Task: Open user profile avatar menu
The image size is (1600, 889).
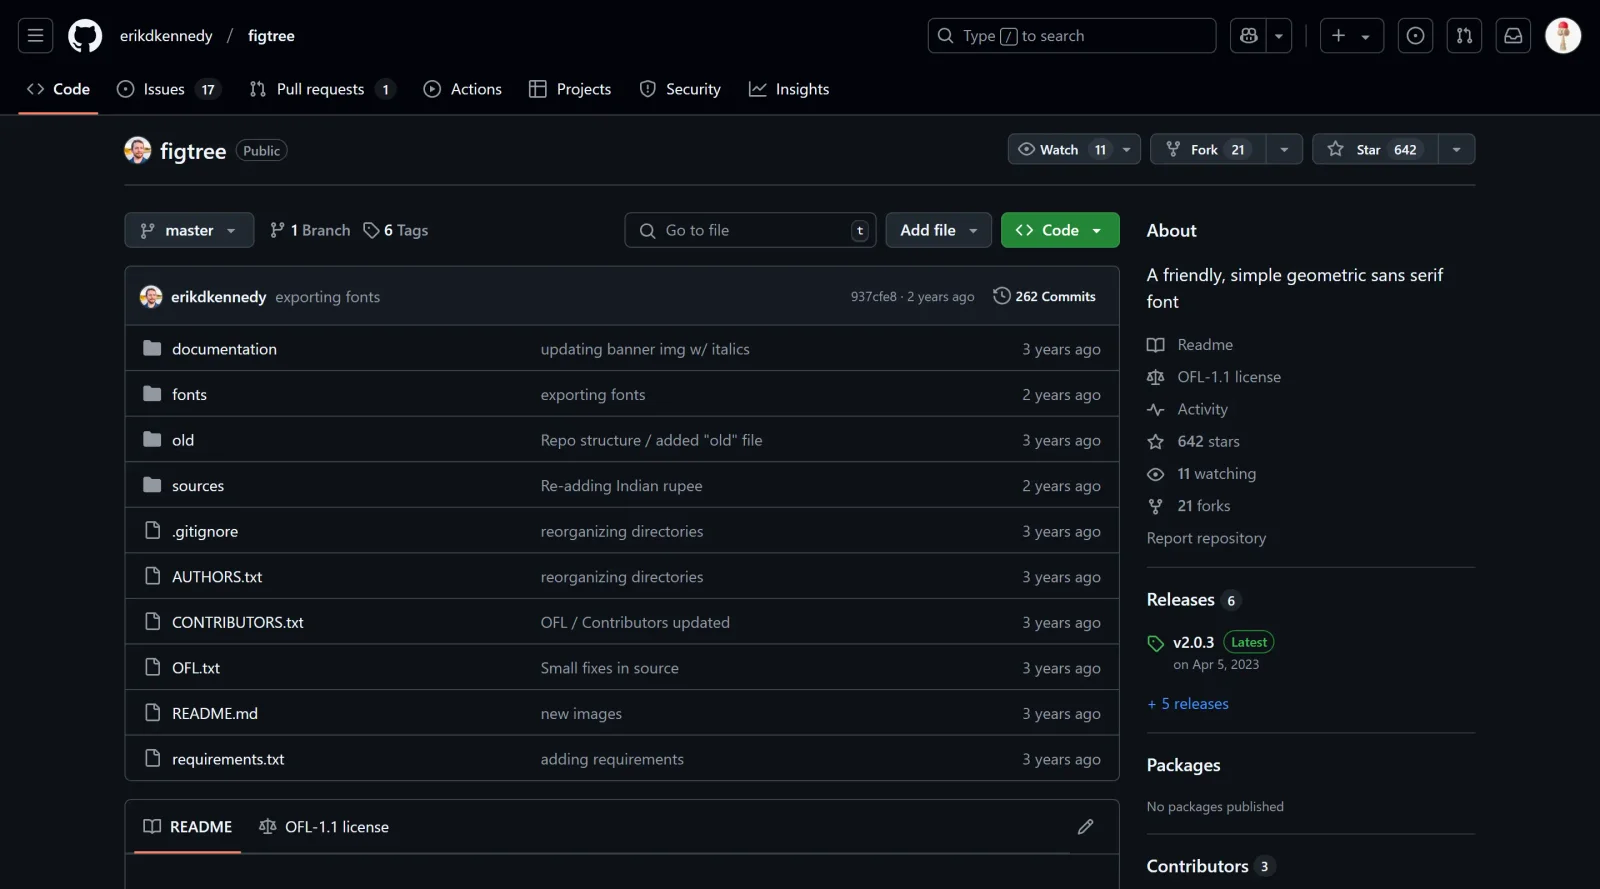Action: click(1563, 36)
